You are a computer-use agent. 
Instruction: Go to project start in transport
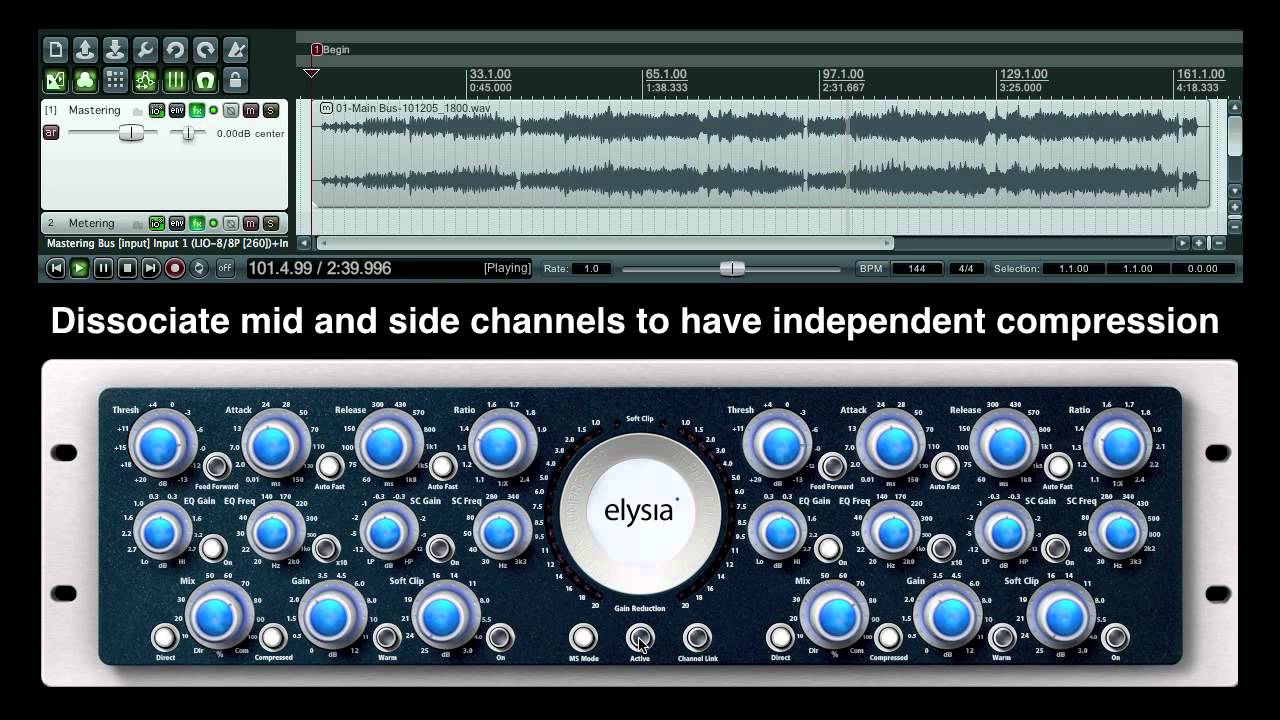(56, 268)
